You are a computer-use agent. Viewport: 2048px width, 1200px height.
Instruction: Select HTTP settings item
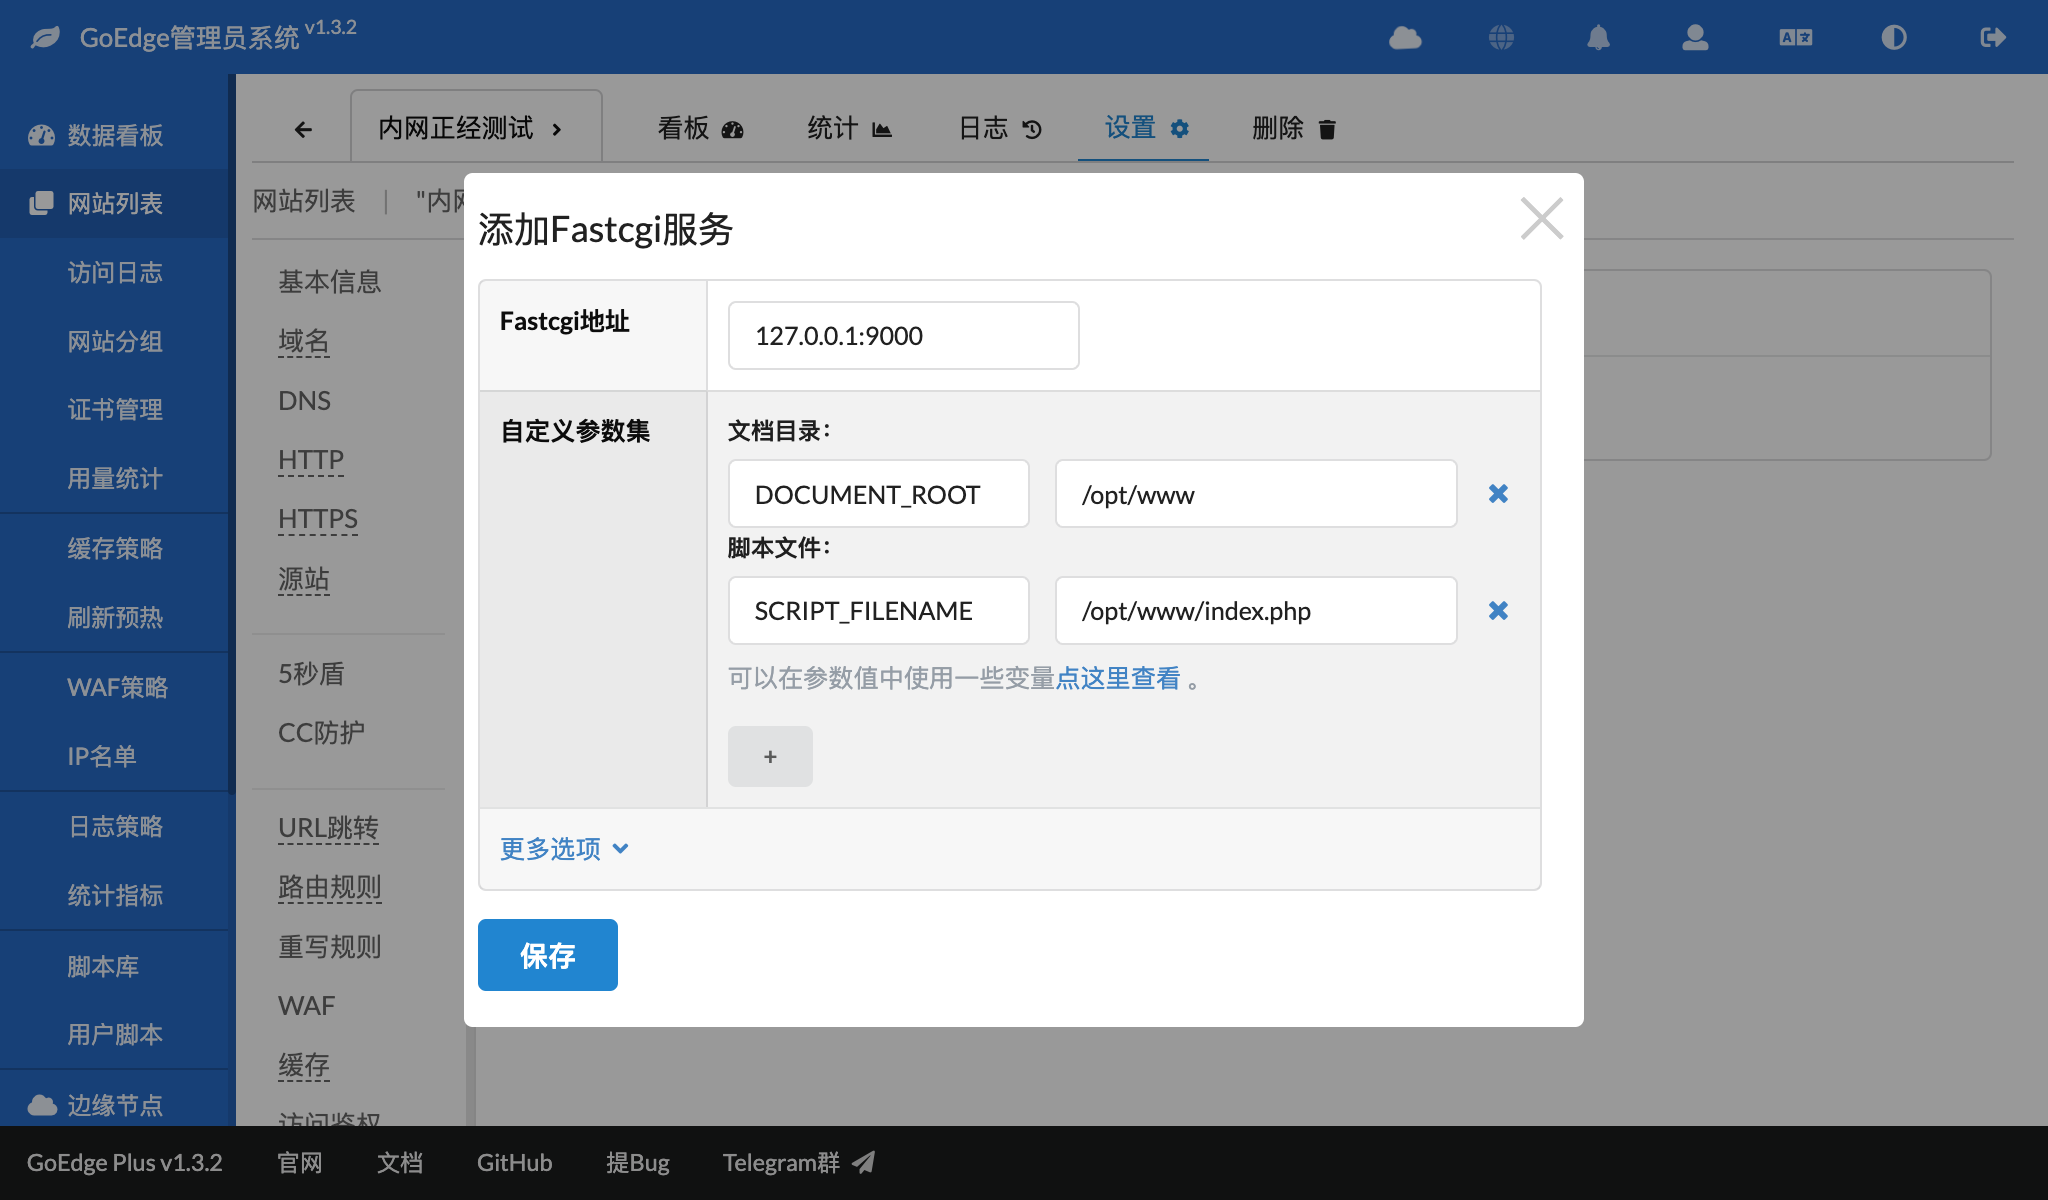point(311,459)
